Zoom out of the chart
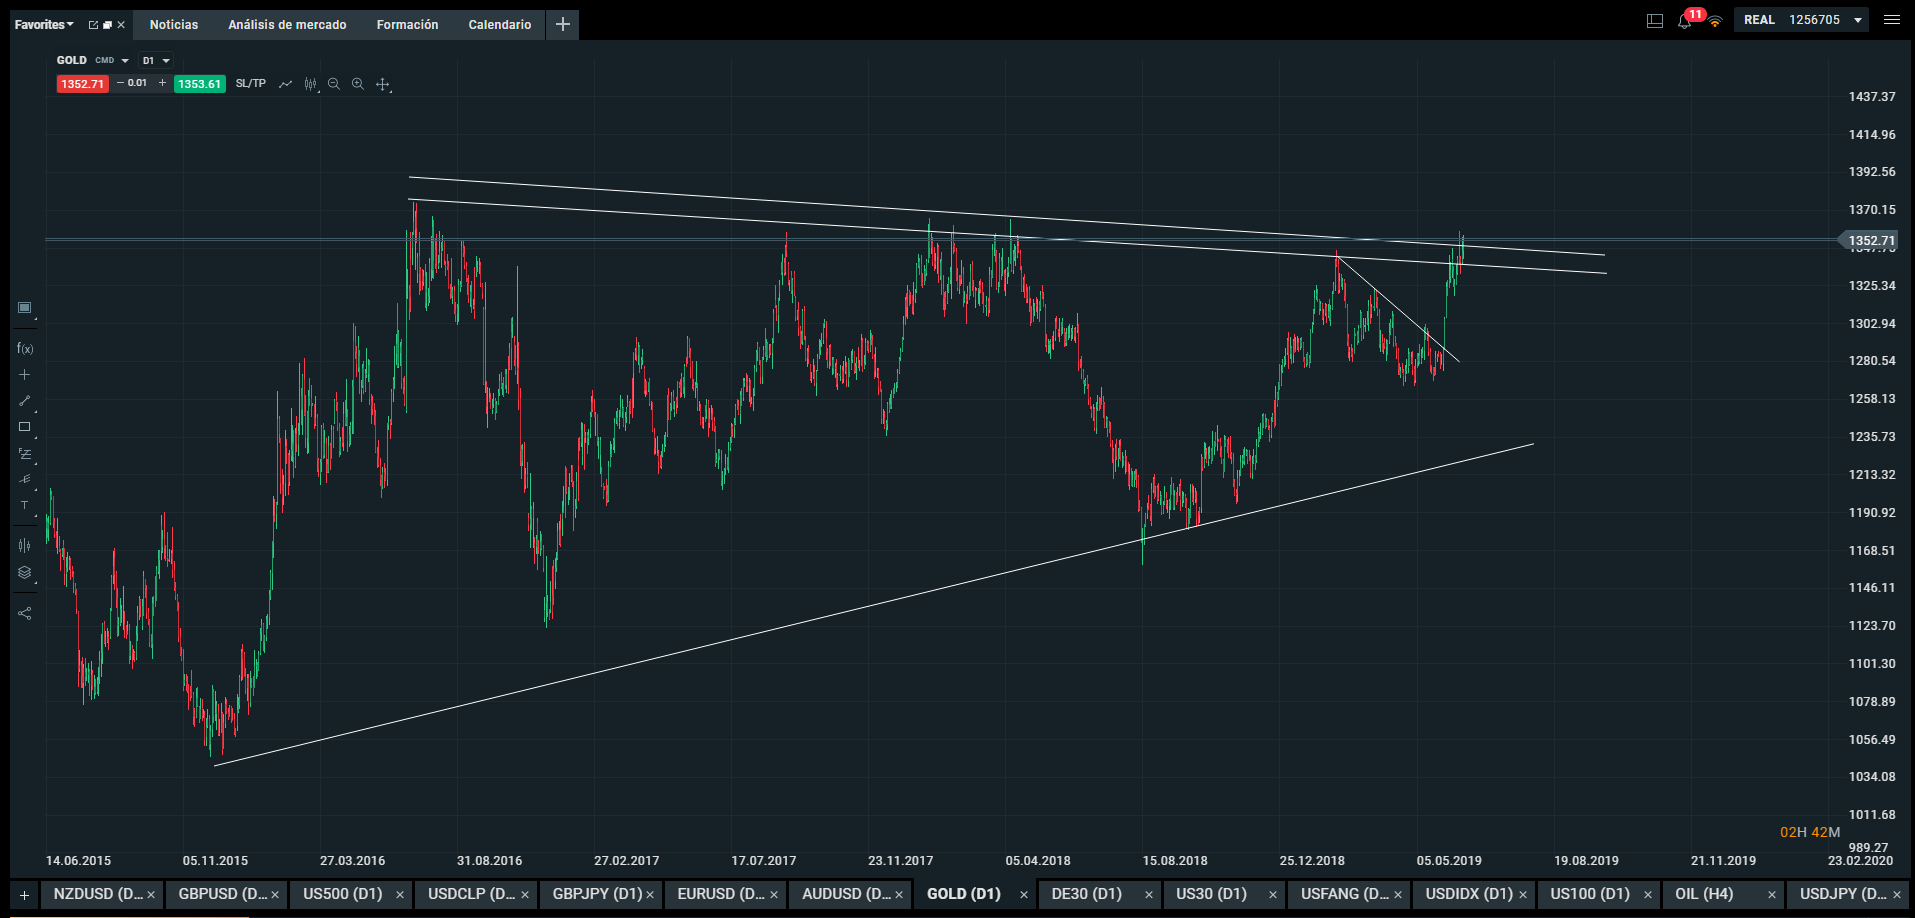 334,84
